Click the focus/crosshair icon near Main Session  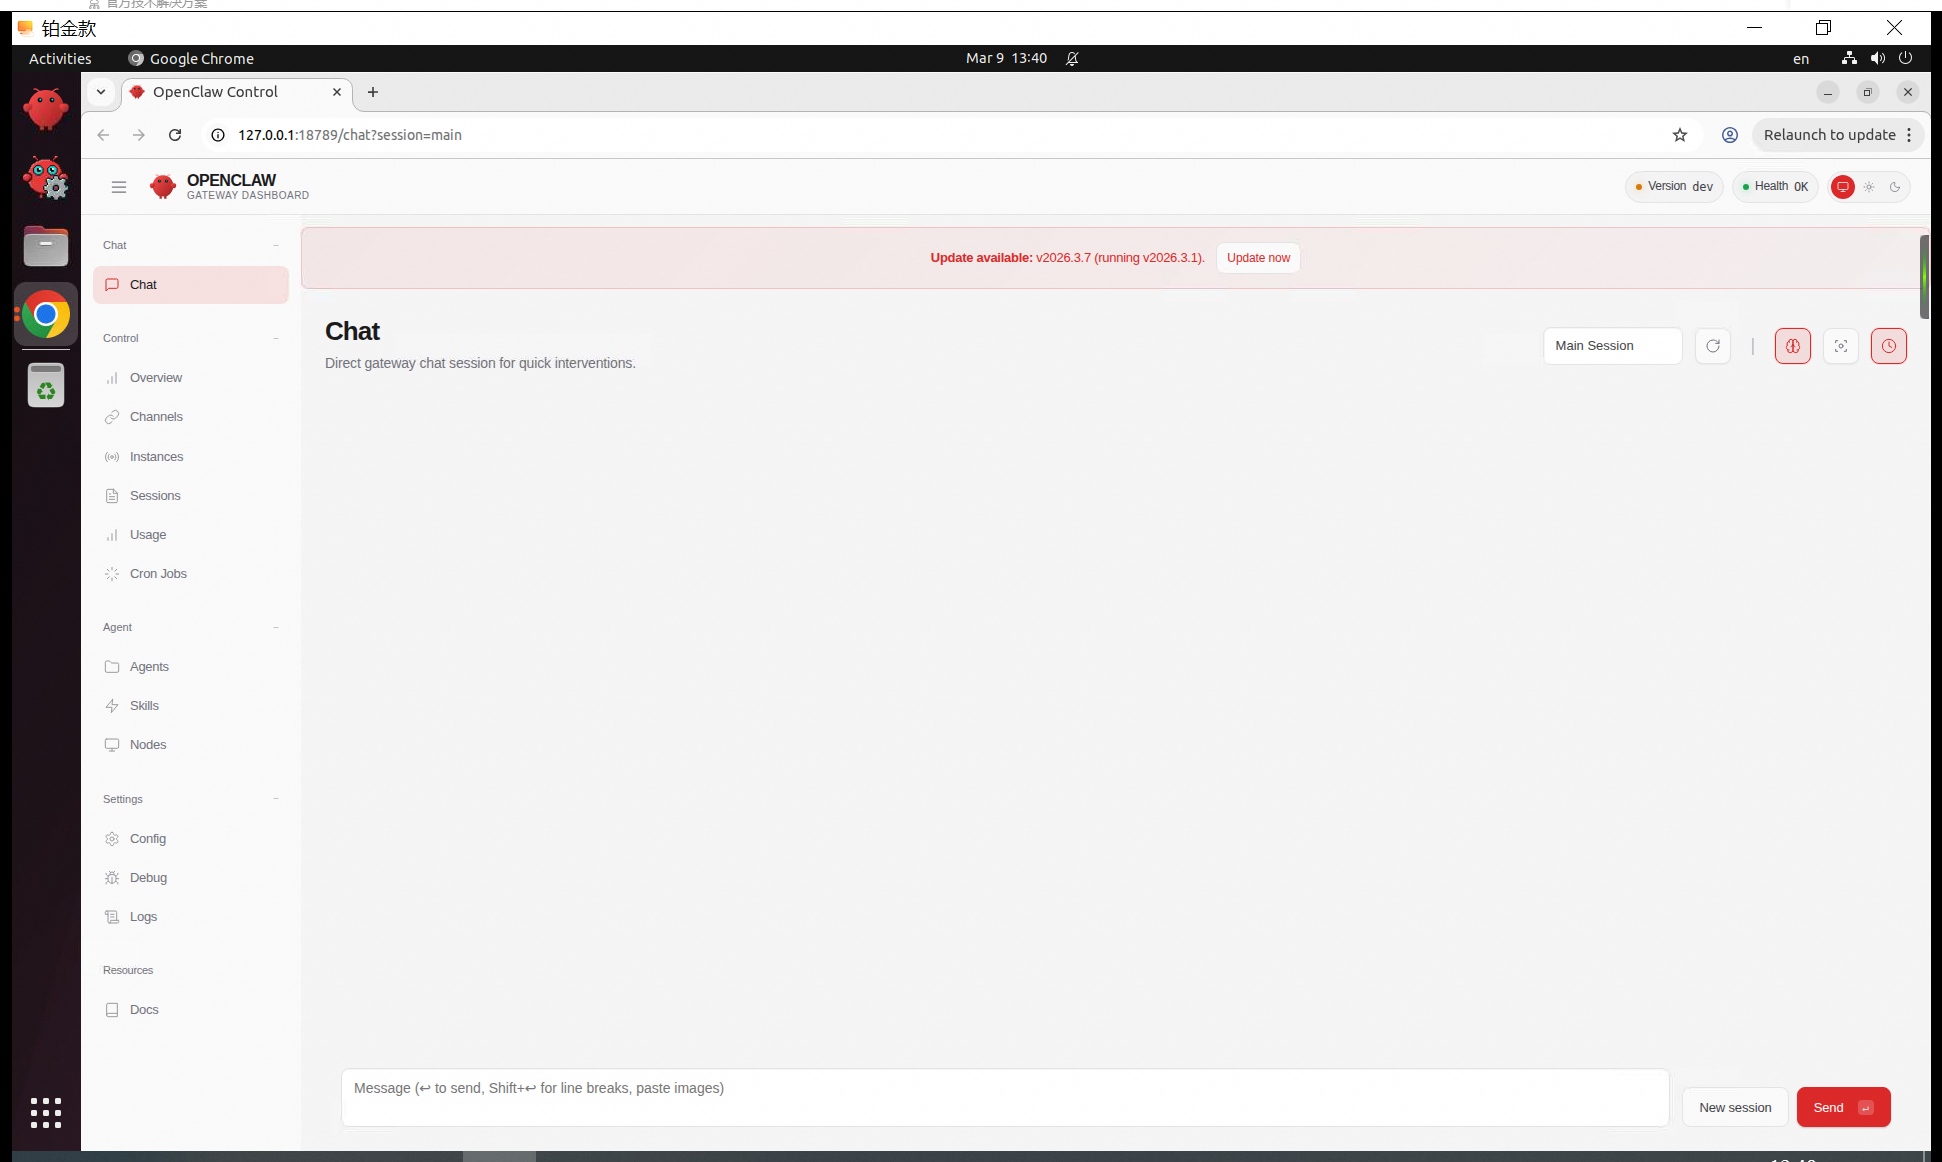point(1841,346)
